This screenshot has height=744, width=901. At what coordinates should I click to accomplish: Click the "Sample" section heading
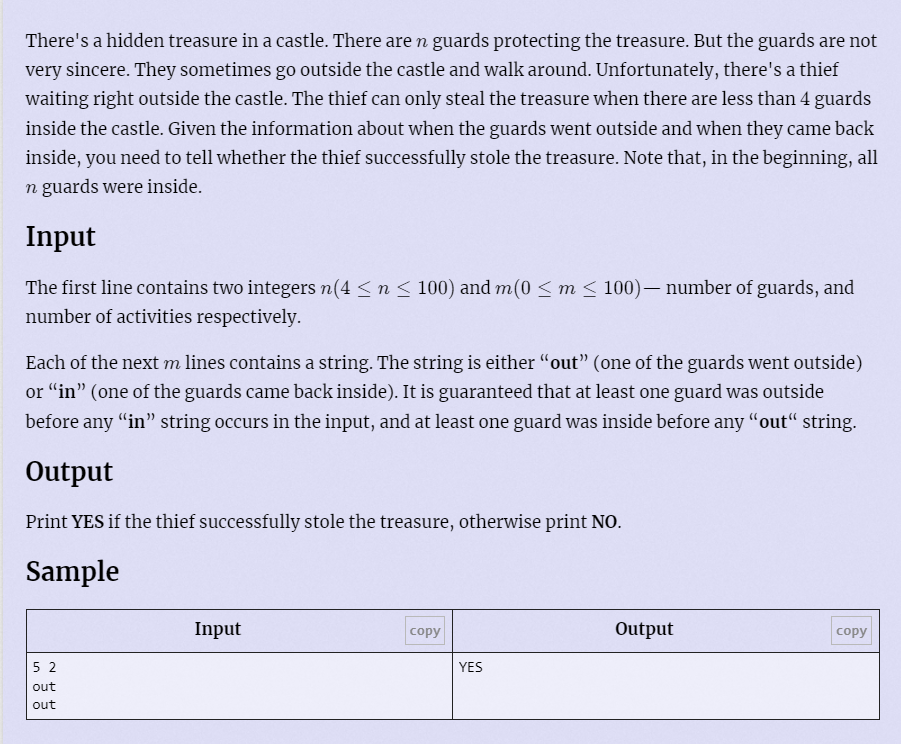[72, 572]
